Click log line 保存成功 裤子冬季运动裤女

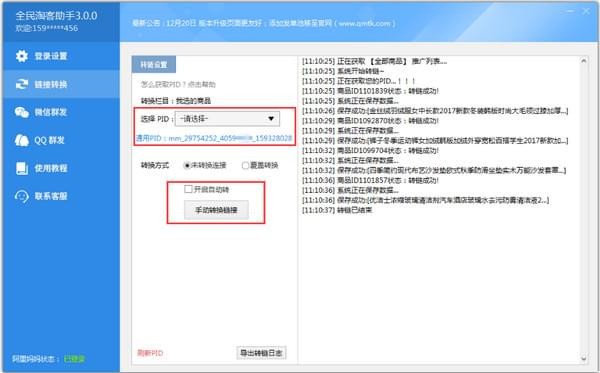pyautogui.click(x=435, y=141)
